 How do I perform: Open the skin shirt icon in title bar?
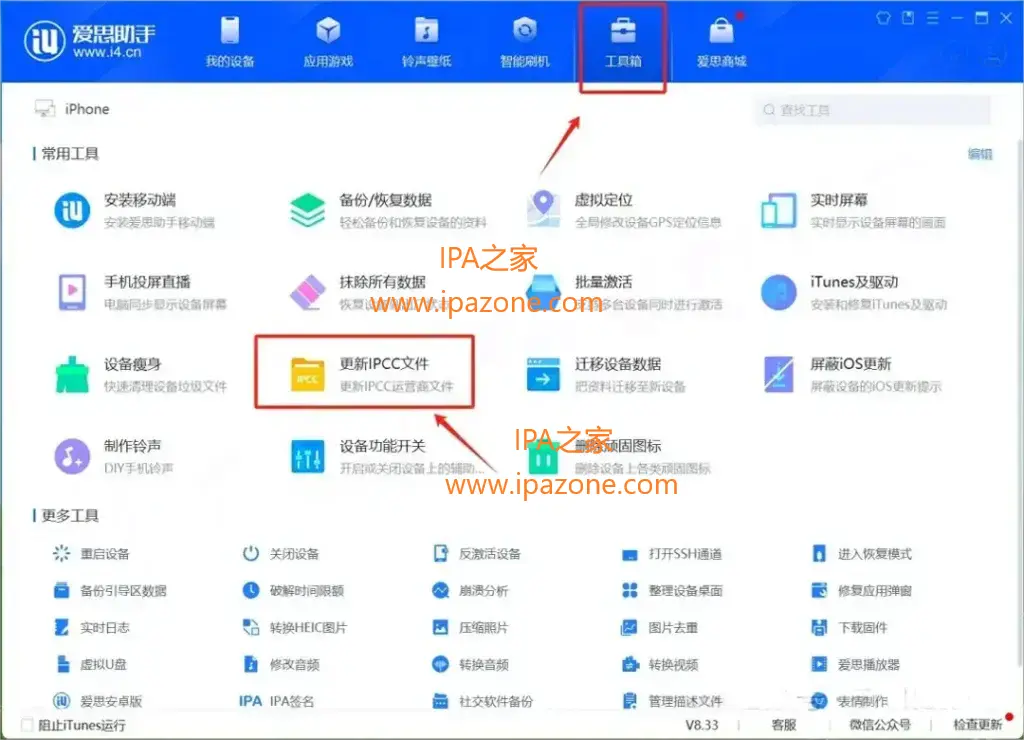pyautogui.click(x=883, y=18)
